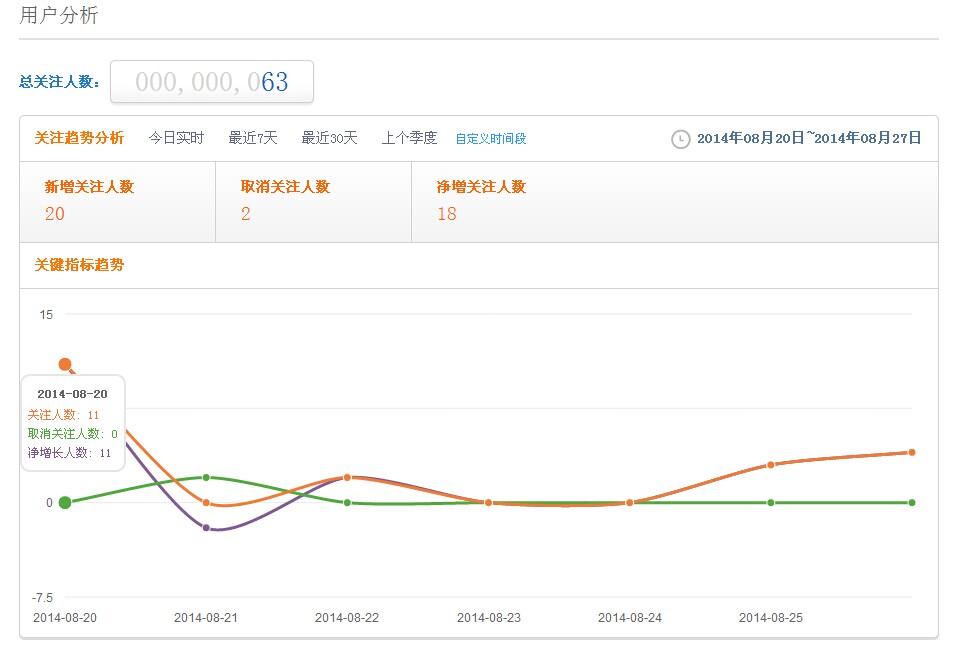Click the large green data point at 2014-08-20

click(x=65, y=502)
